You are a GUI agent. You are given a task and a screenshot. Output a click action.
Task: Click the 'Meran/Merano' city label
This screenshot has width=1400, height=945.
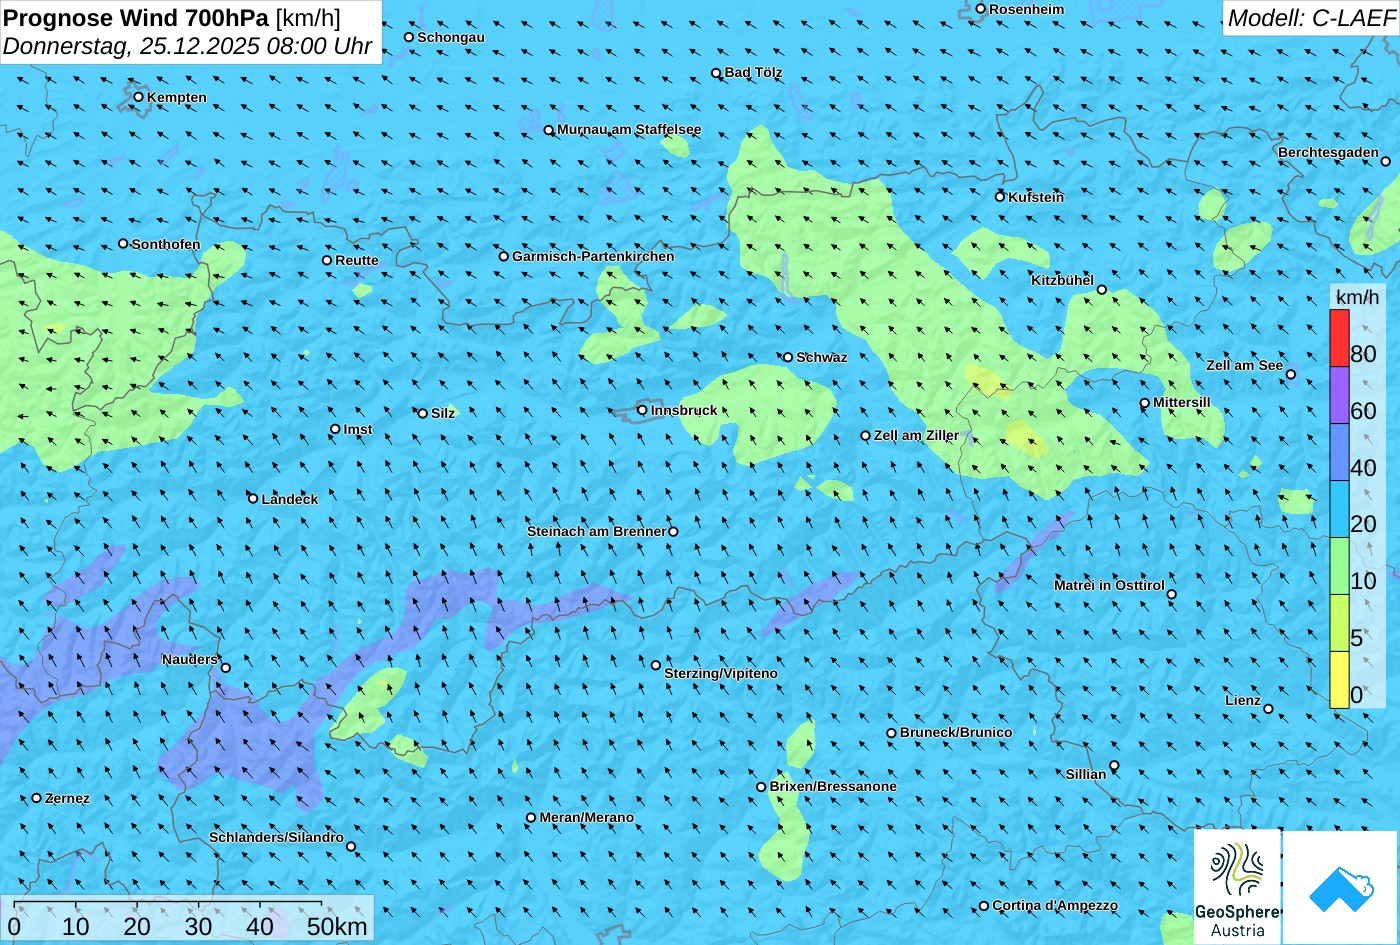[587, 817]
